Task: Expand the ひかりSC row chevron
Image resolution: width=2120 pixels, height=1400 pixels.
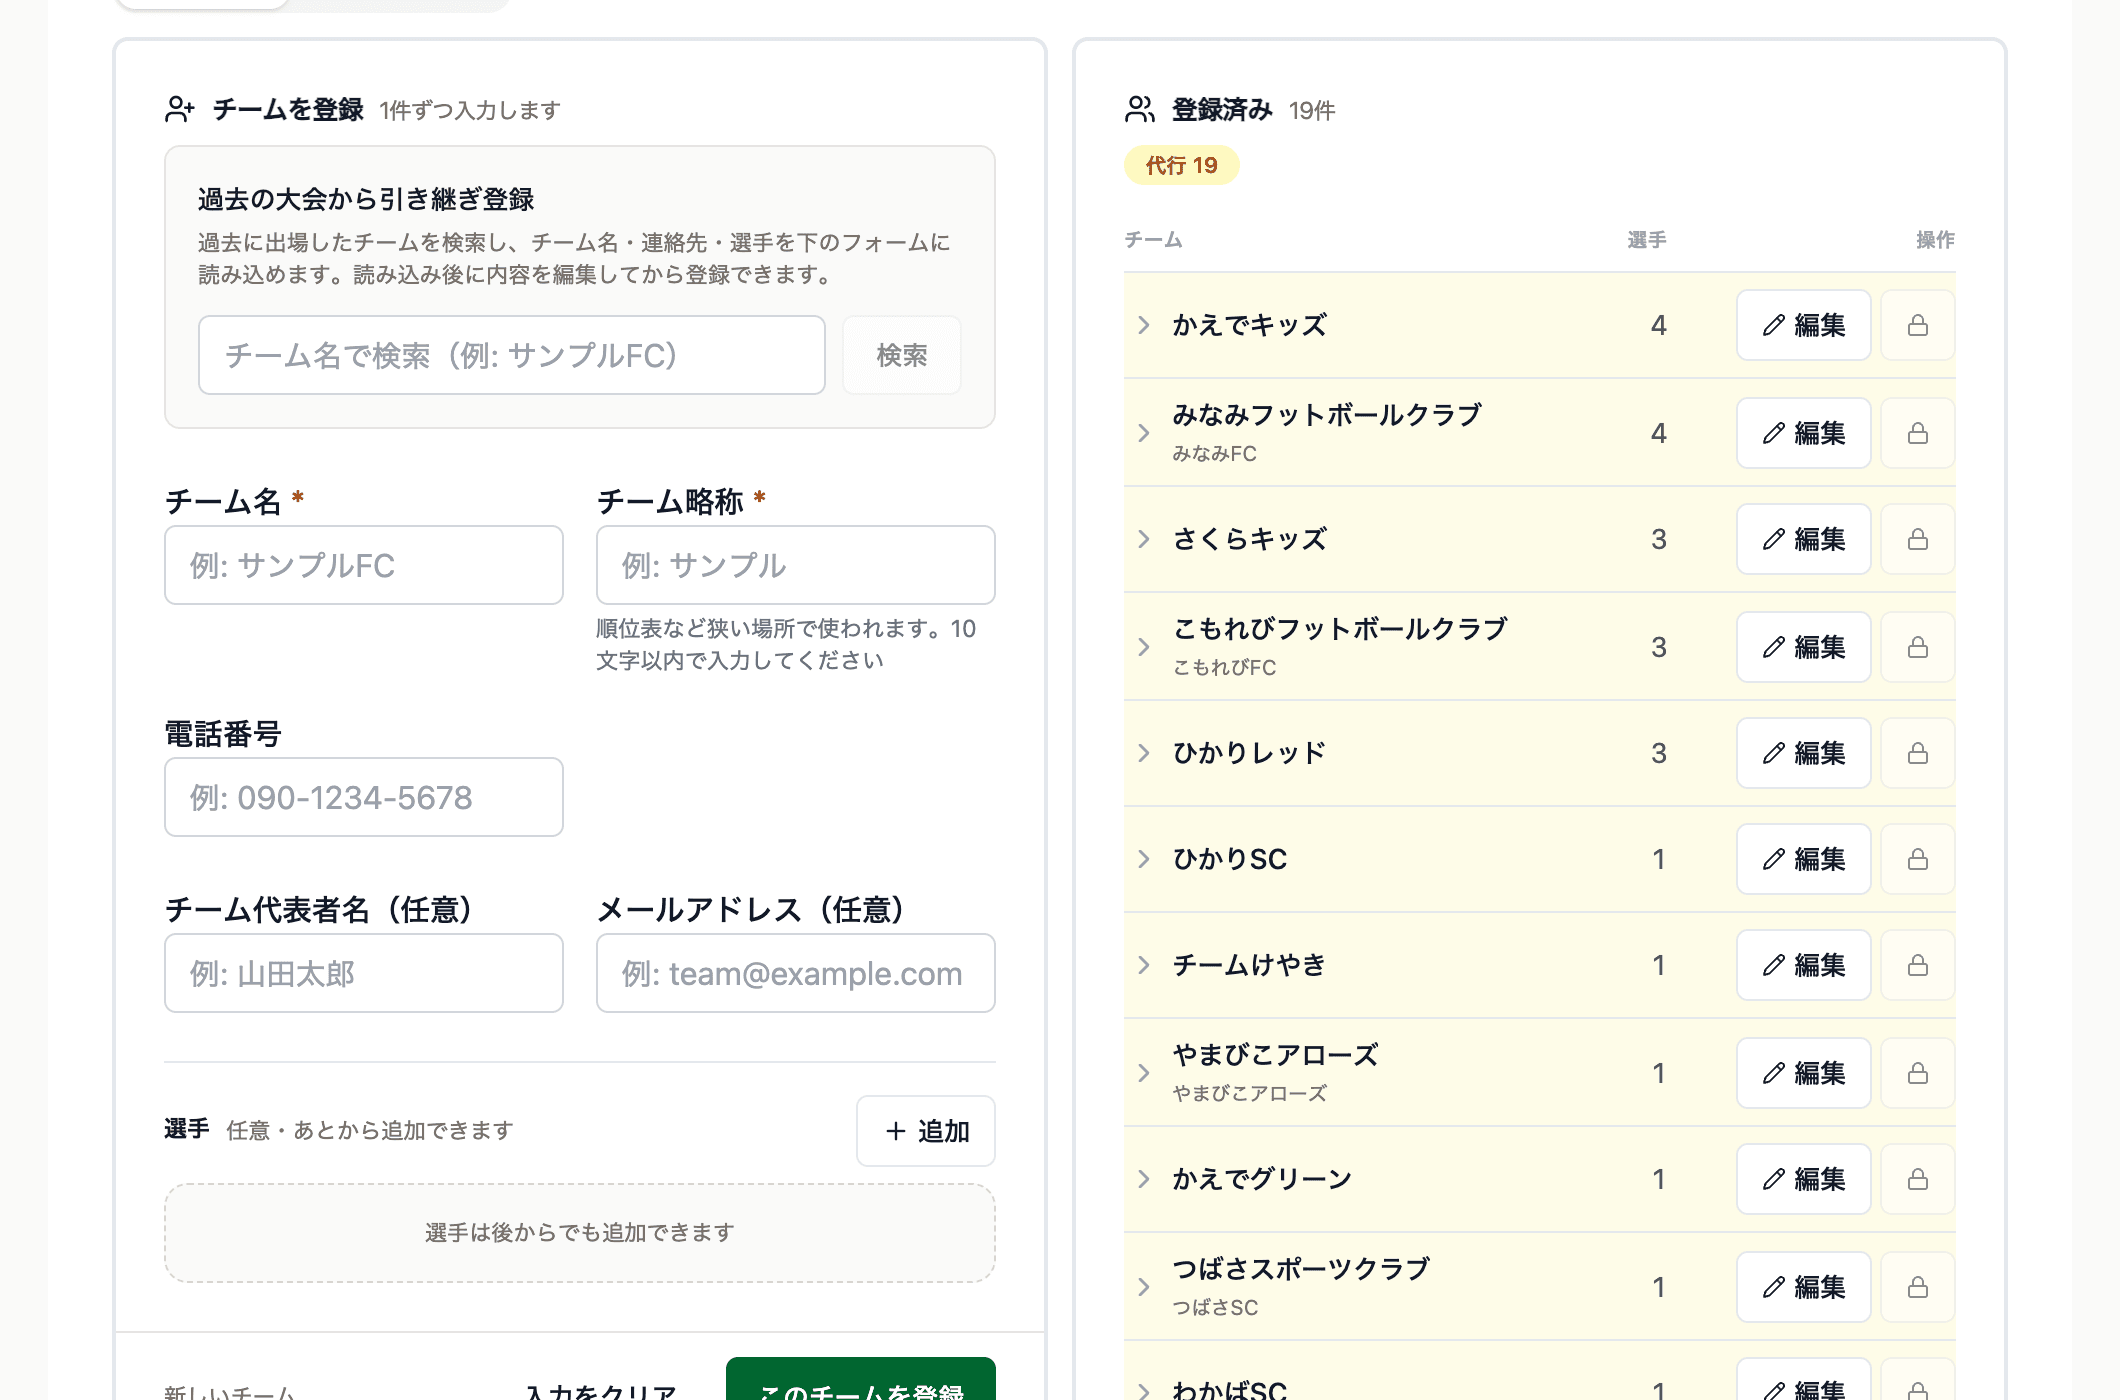Action: [x=1144, y=859]
